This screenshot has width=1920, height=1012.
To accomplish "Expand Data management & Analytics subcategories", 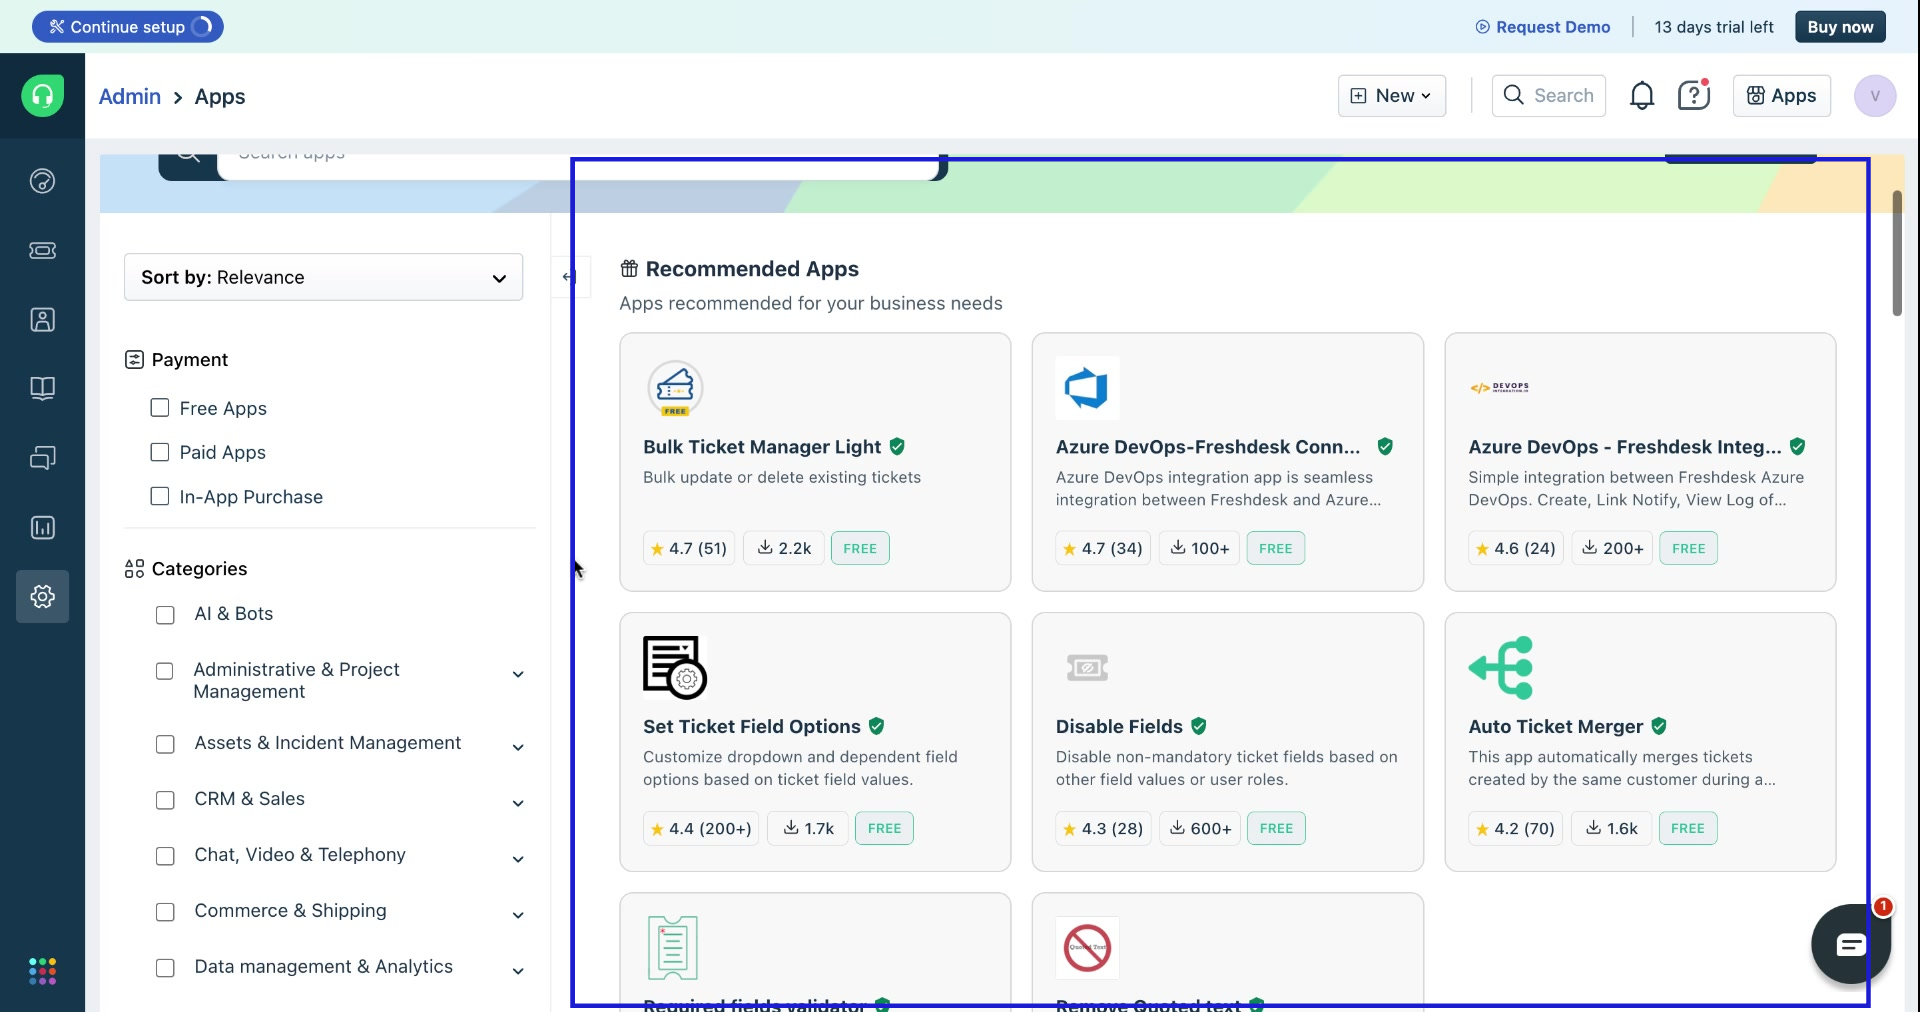I will tap(518, 971).
